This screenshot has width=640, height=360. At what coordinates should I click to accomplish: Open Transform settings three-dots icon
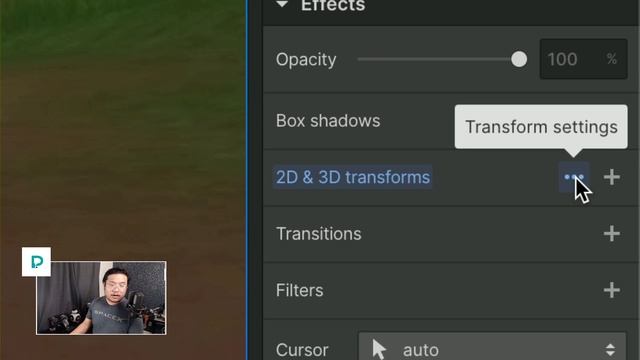tap(574, 177)
